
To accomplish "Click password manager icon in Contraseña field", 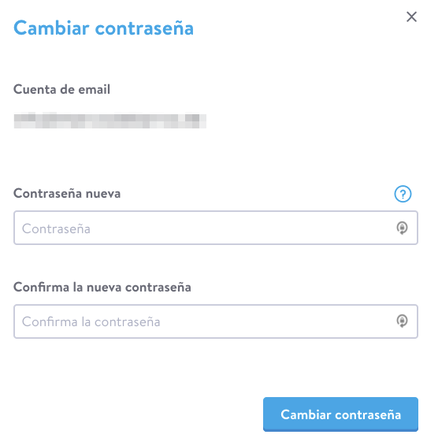I will 402,228.
